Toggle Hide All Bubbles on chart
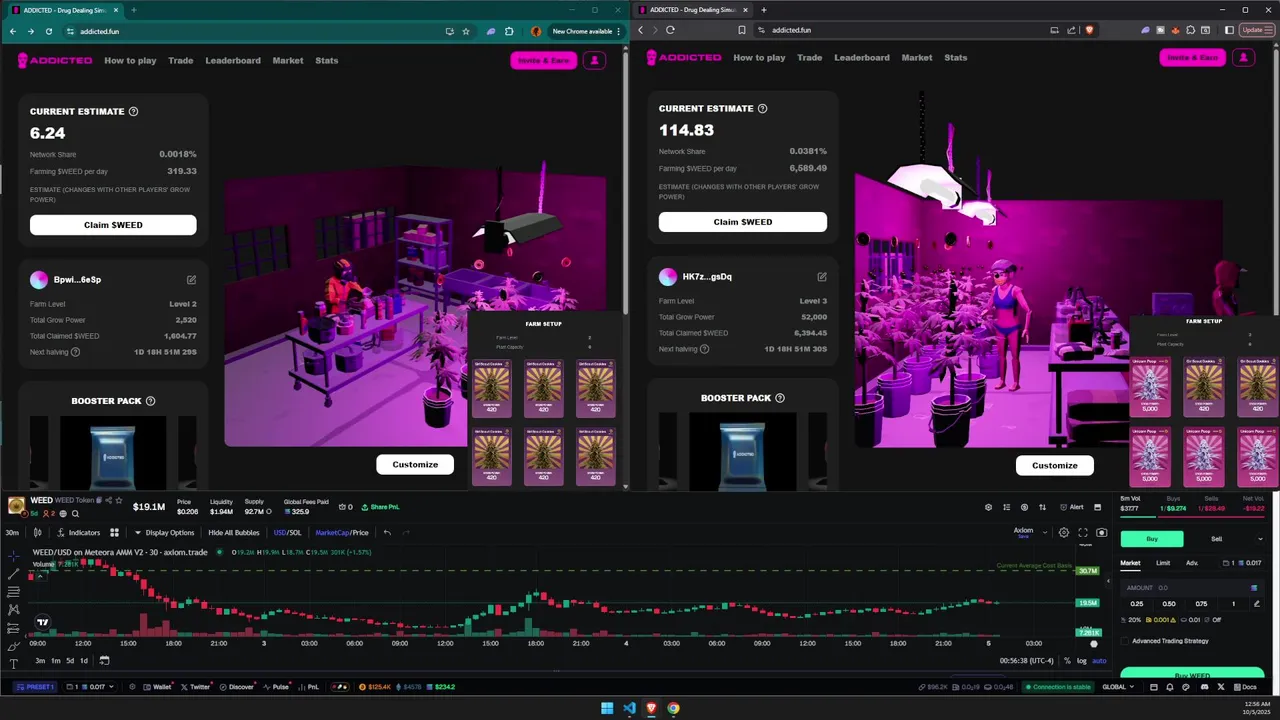Viewport: 1280px width, 720px height. click(x=233, y=533)
